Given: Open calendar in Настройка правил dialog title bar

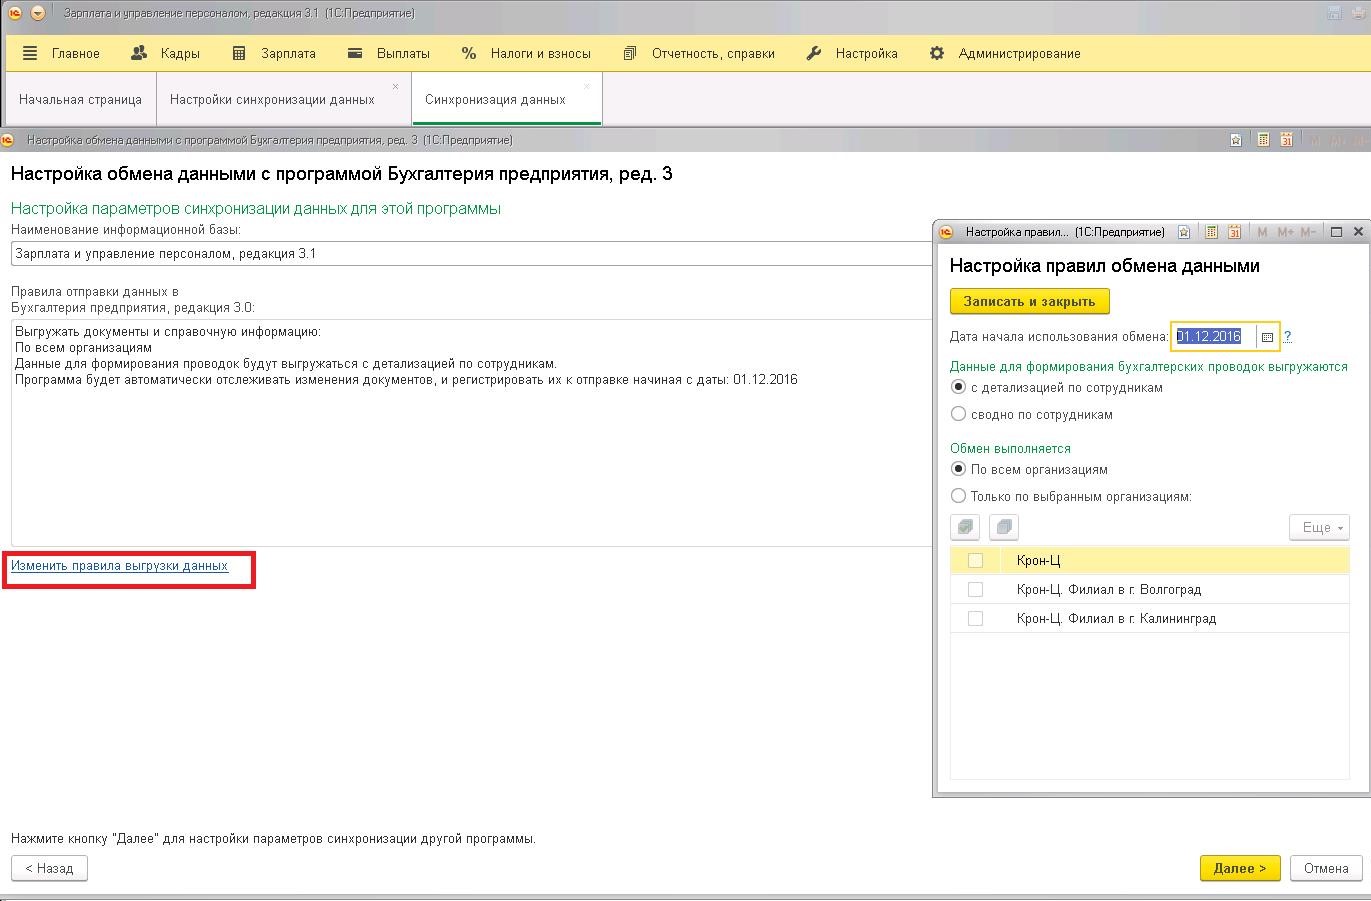Looking at the screenshot, I should [1235, 232].
